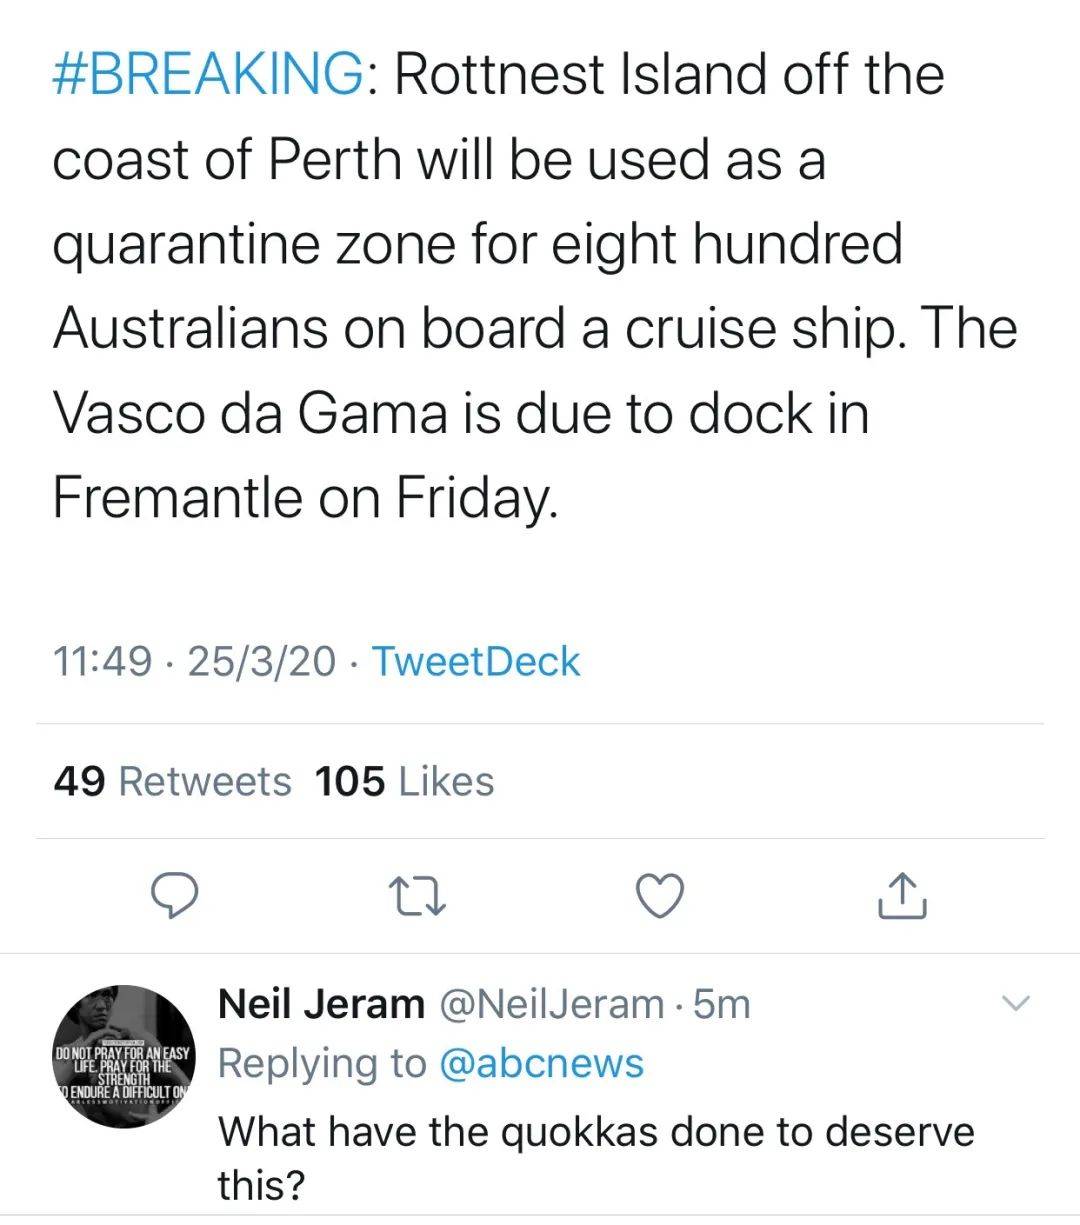Tap the tweet text mentioning Rottnest Island
This screenshot has height=1225, width=1080.
535,286
